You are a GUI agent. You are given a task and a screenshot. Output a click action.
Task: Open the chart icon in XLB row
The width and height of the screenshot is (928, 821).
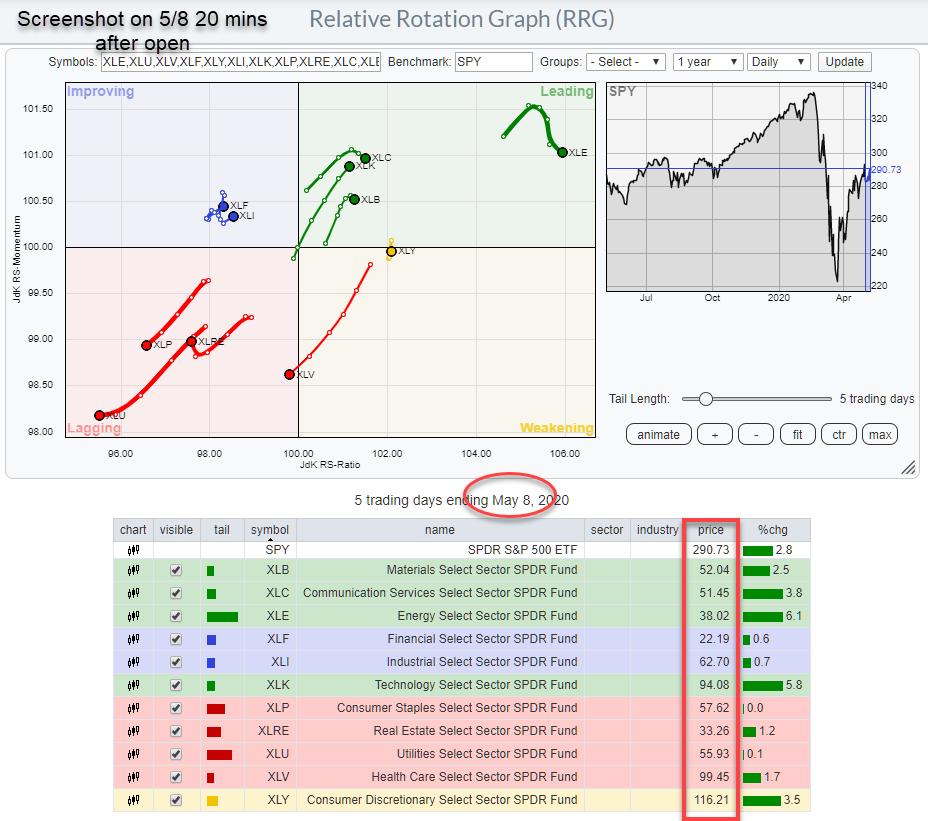(x=133, y=570)
